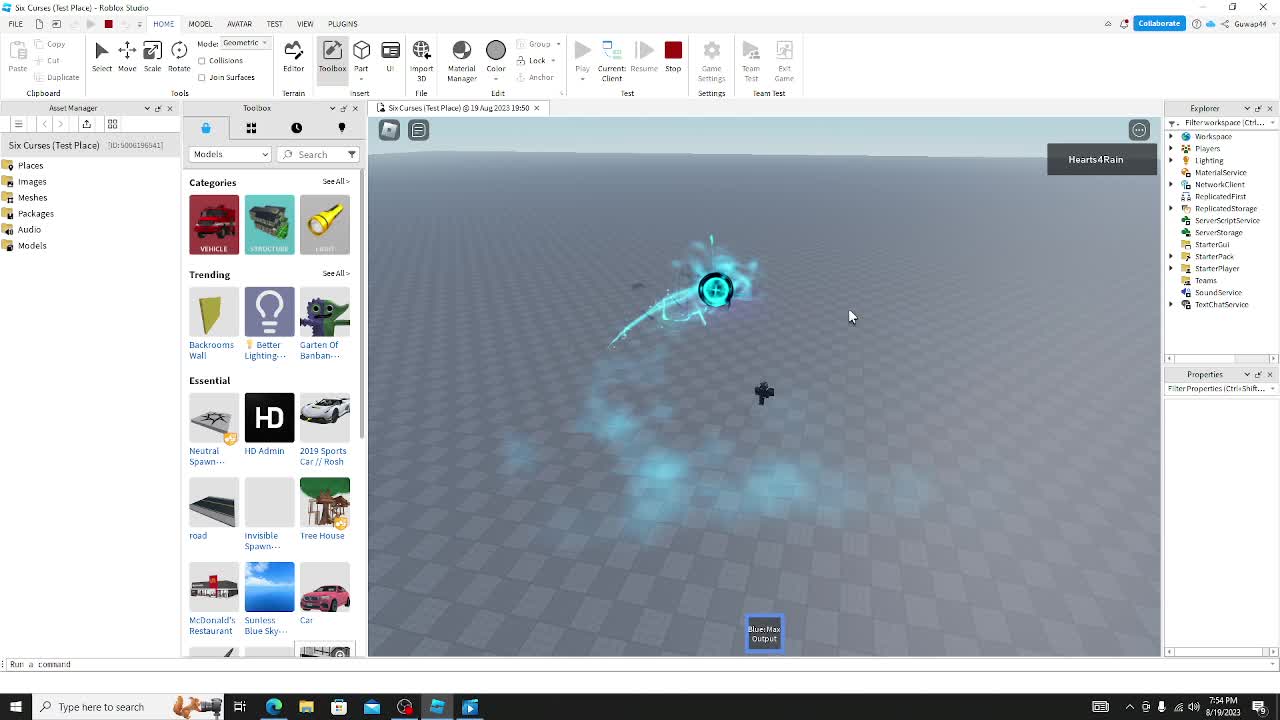Switch to the MODEL ribbon tab
This screenshot has width=1280, height=720.
coord(200,24)
